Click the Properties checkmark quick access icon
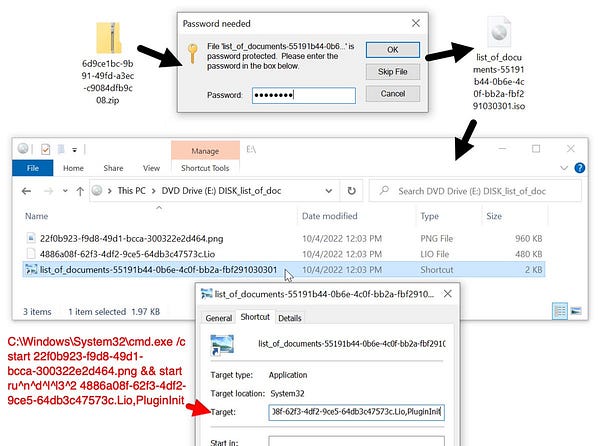 [x=46, y=149]
